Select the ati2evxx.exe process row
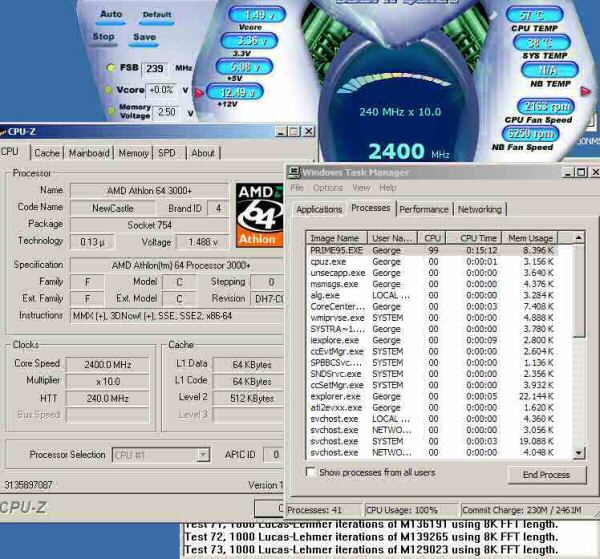600x559 pixels. tap(432, 408)
